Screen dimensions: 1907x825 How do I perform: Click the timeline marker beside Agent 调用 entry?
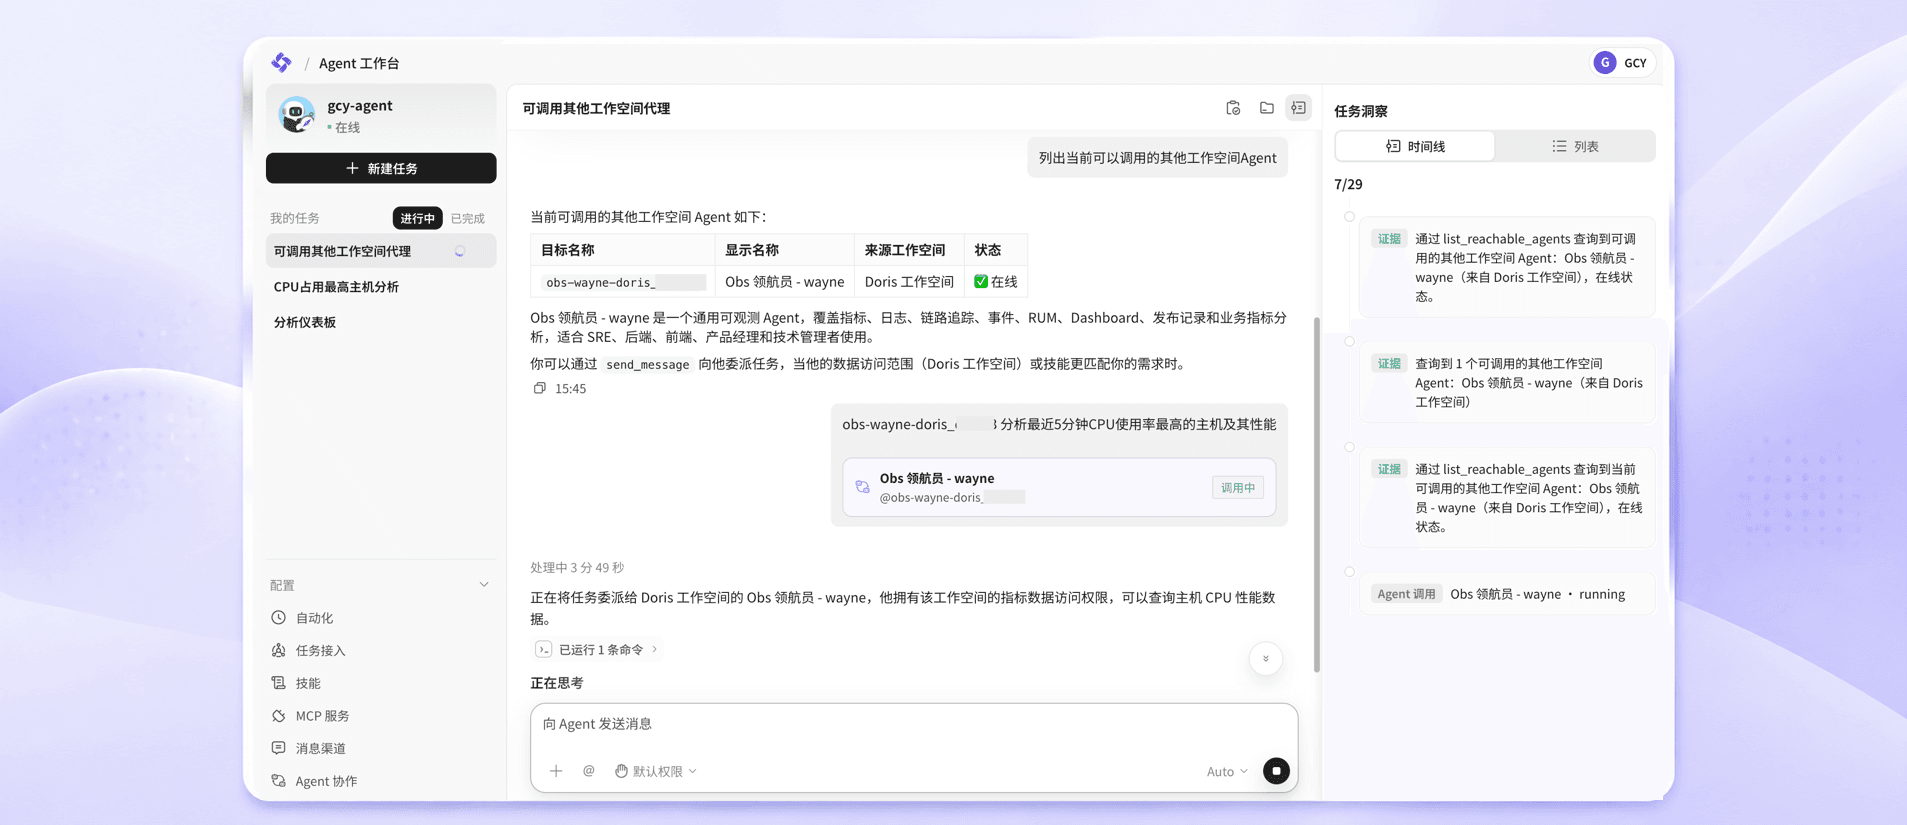tap(1349, 572)
